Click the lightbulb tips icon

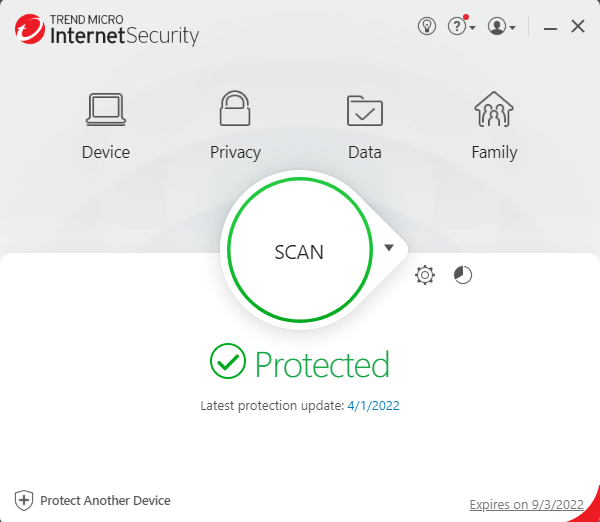click(x=427, y=27)
